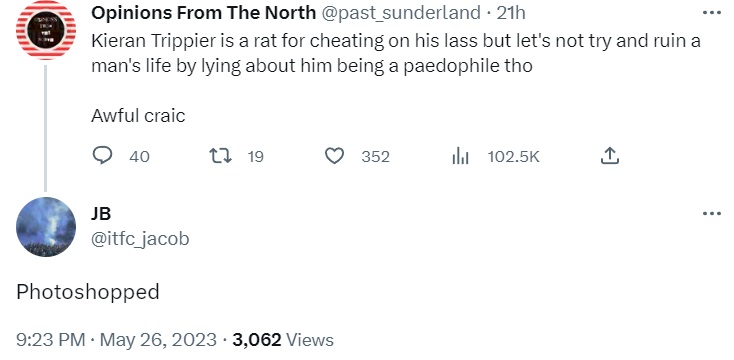734x360 pixels.
Task: Like the tweet using the heart icon
Action: coord(335,156)
